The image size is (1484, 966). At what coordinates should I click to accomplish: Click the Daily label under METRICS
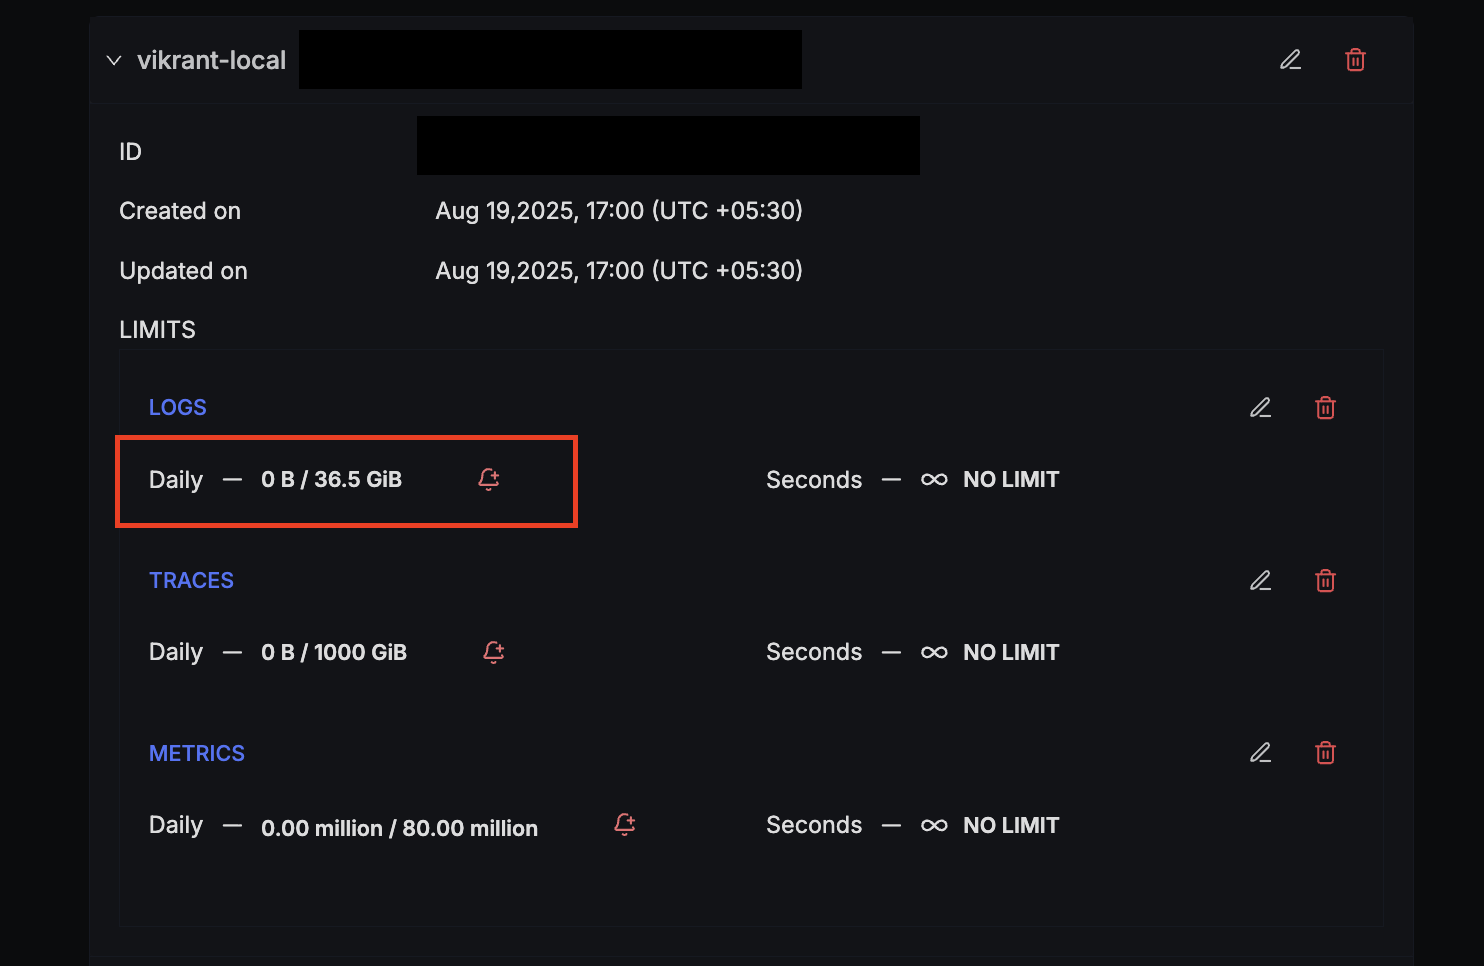pyautogui.click(x=175, y=825)
